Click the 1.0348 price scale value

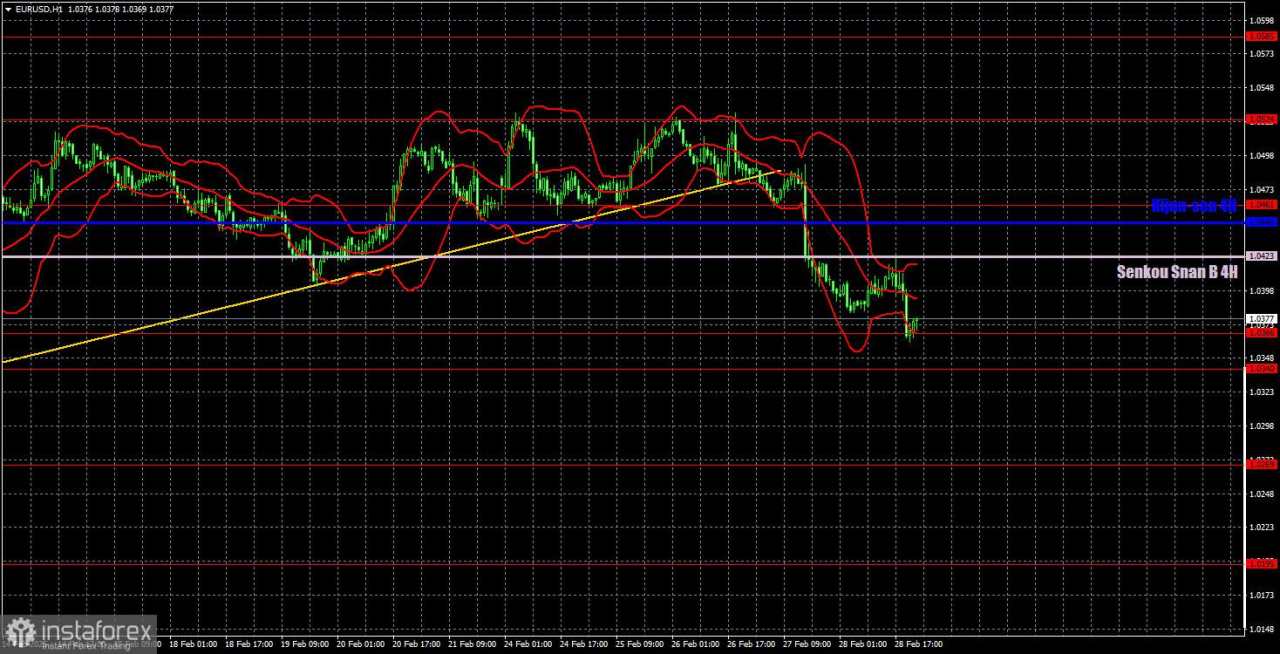point(1260,358)
